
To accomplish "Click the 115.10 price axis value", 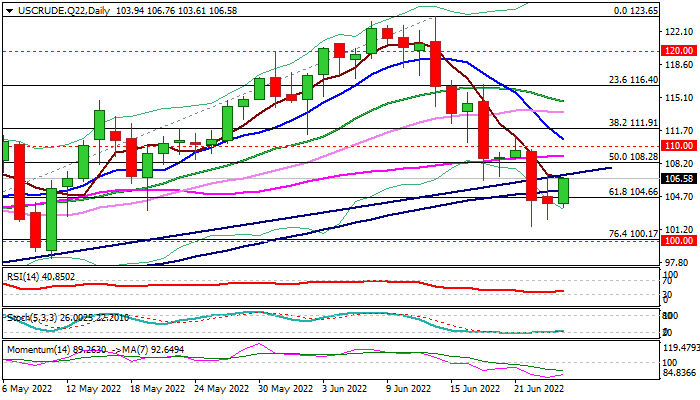I will tap(679, 97).
